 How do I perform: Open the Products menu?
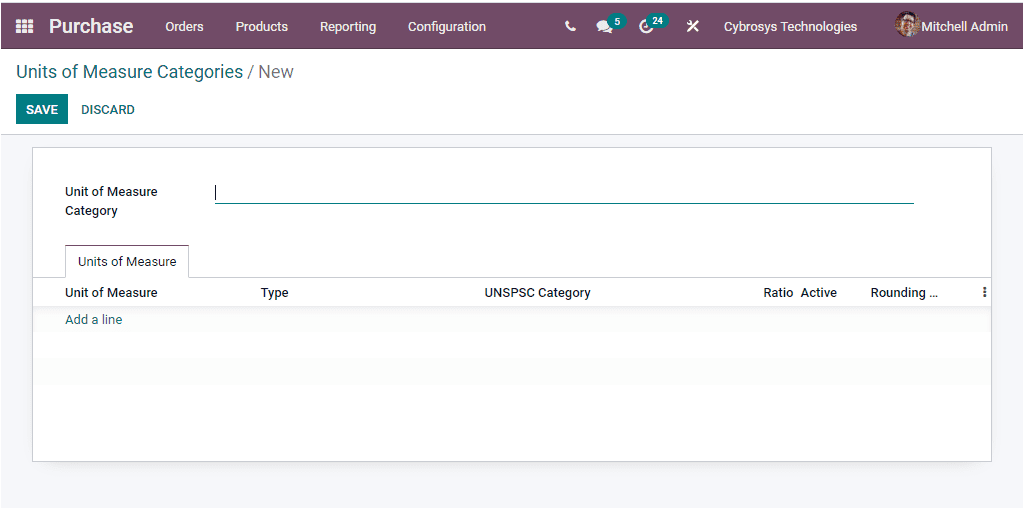pos(261,27)
